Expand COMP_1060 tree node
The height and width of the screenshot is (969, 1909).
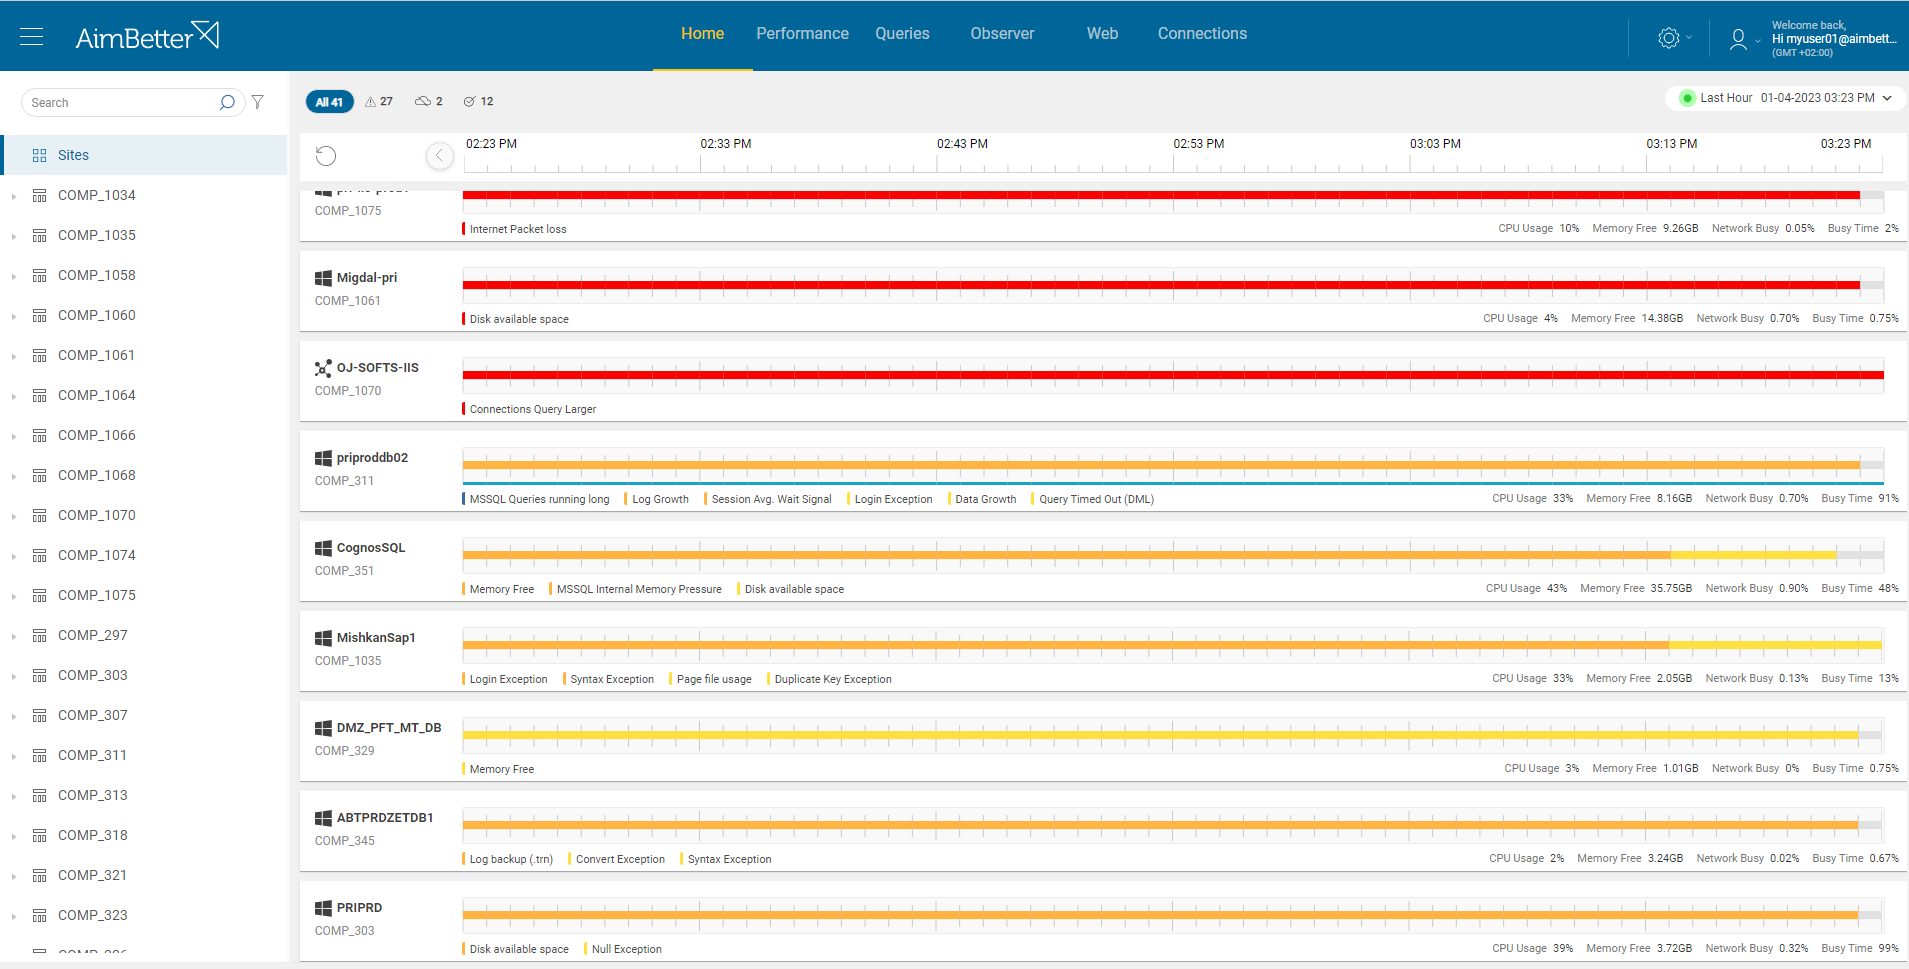coord(14,316)
